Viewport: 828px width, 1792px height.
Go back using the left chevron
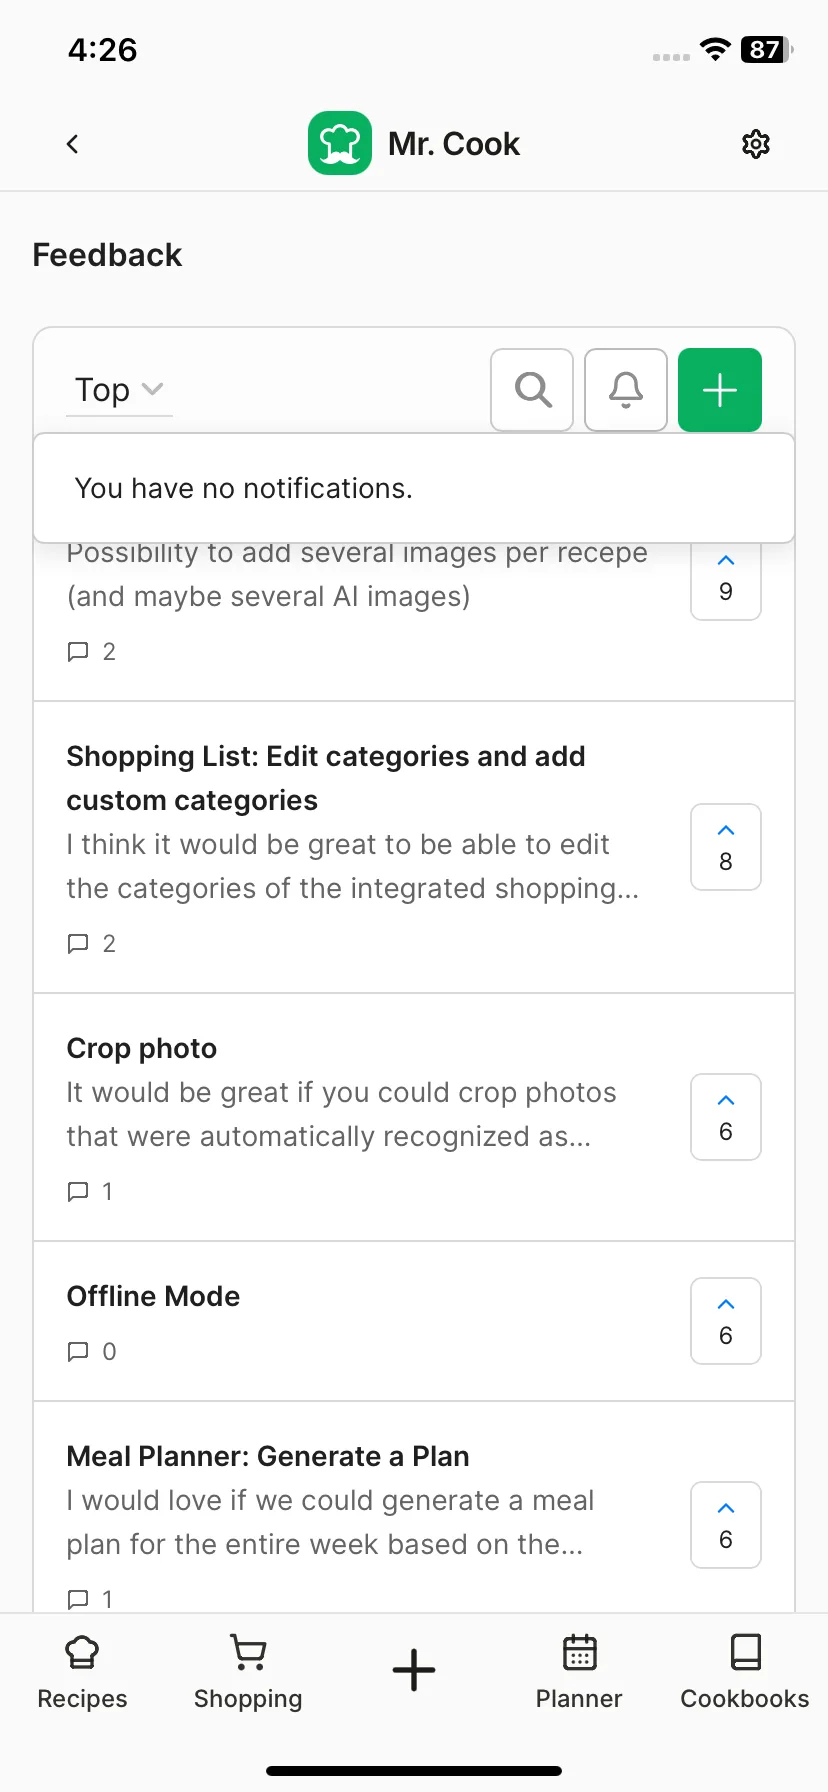coord(72,144)
